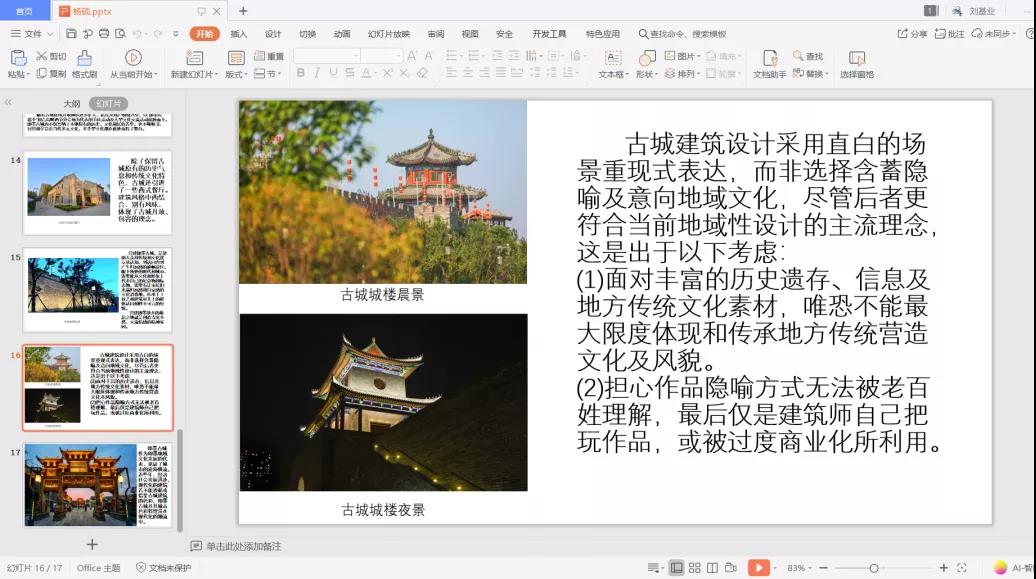Viewport: 1036px width, 579px height.
Task: Start slideshow from current slide icon
Action: pyautogui.click(x=132, y=58)
